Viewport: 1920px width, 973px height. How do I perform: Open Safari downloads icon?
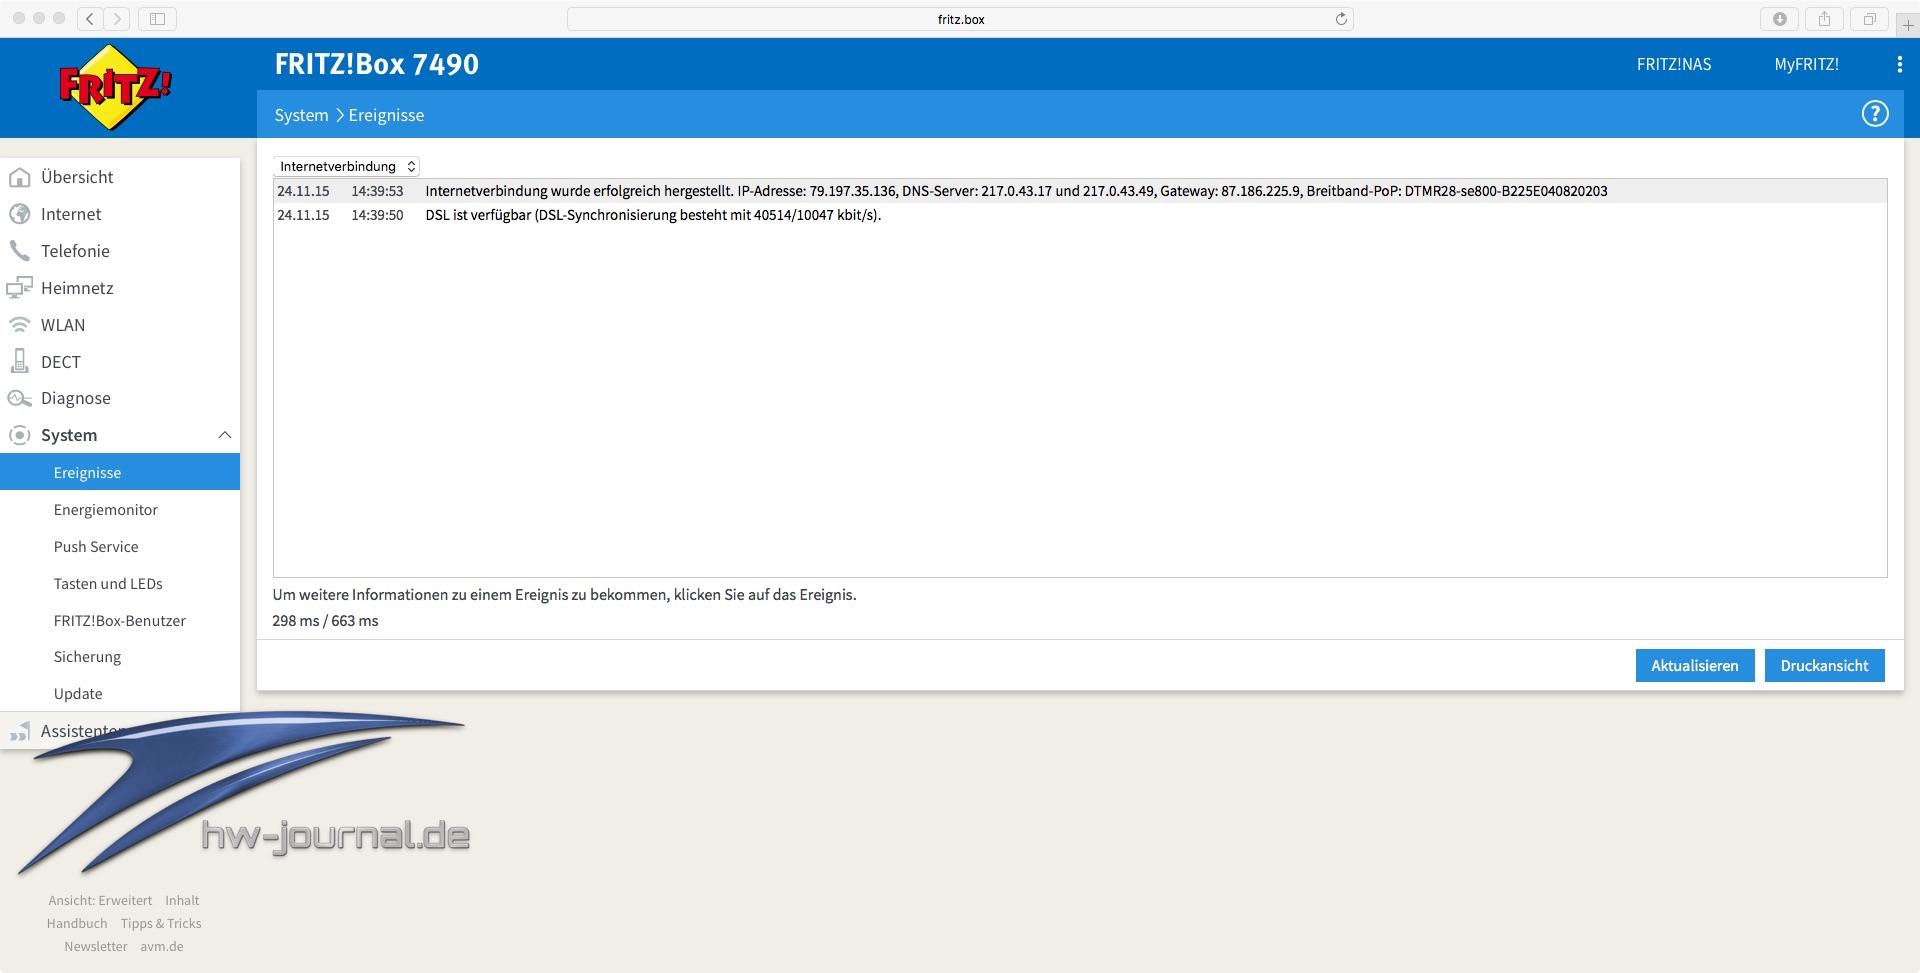click(1779, 19)
